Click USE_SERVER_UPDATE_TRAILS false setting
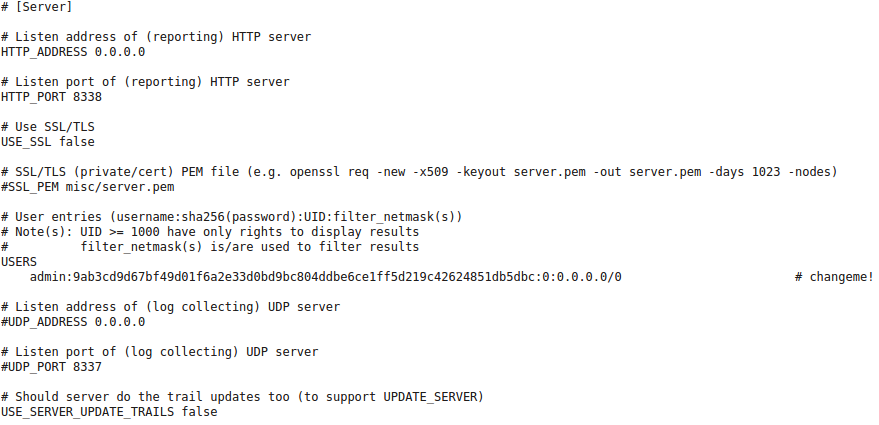 [x=109, y=412]
